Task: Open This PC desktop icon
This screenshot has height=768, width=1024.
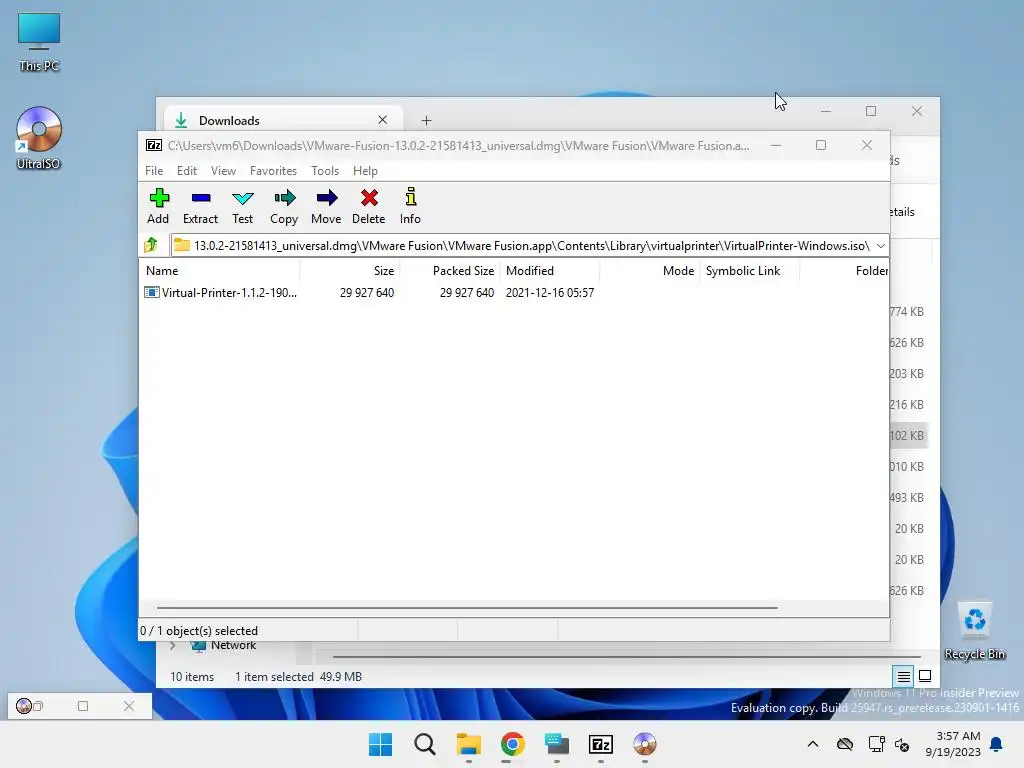Action: (x=39, y=42)
